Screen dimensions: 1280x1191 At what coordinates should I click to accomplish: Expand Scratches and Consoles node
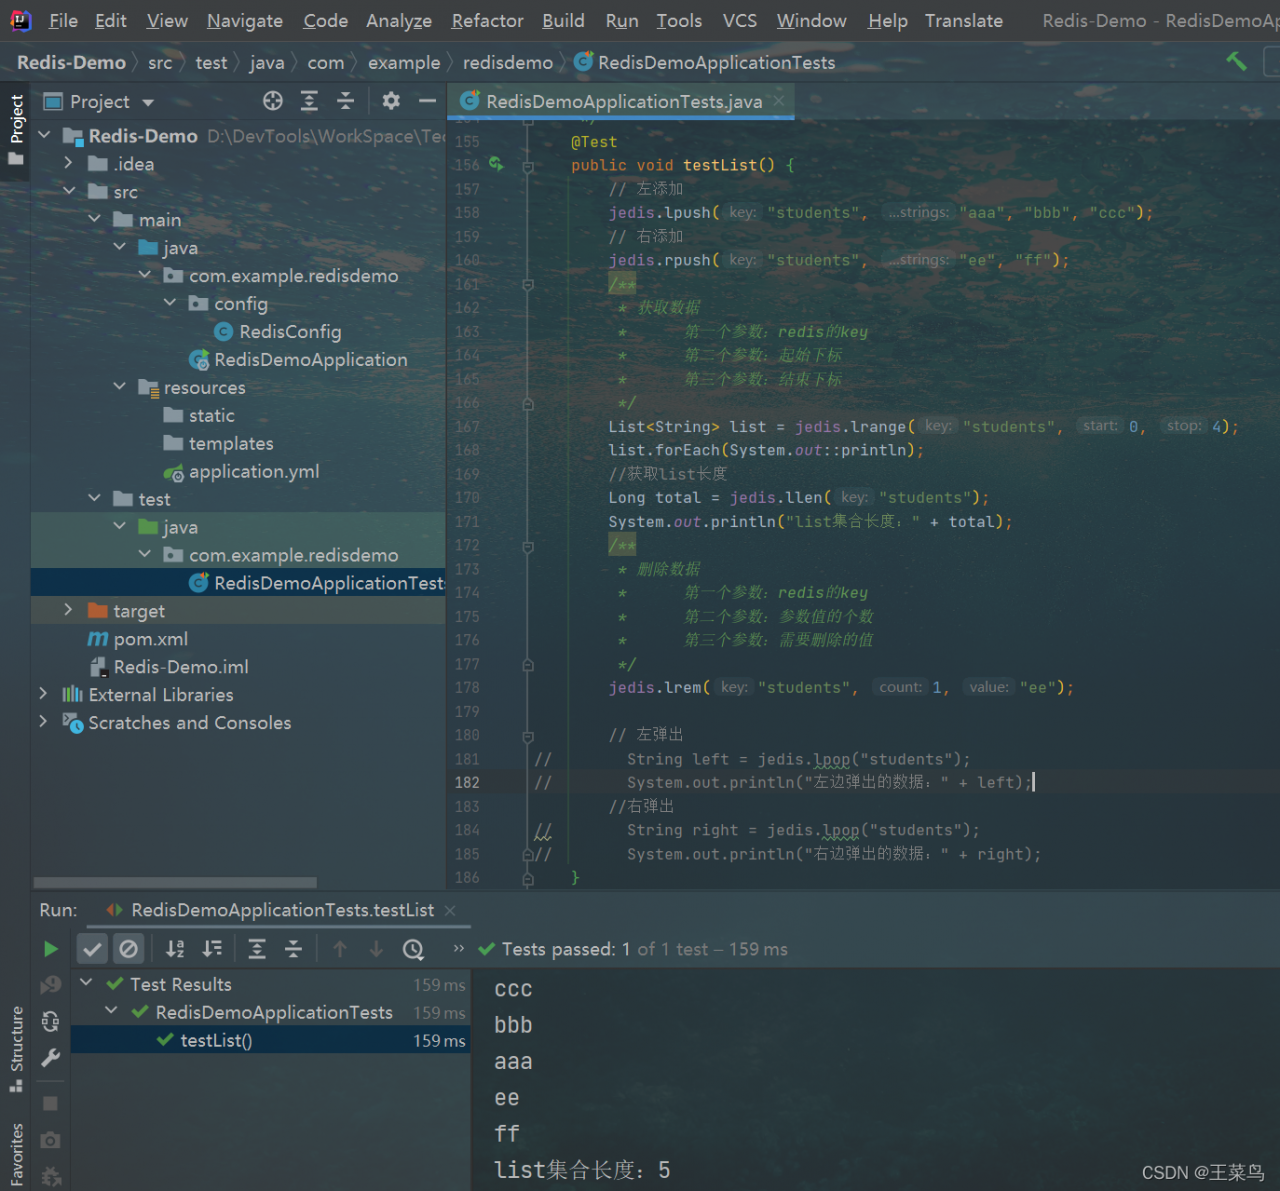tap(44, 722)
